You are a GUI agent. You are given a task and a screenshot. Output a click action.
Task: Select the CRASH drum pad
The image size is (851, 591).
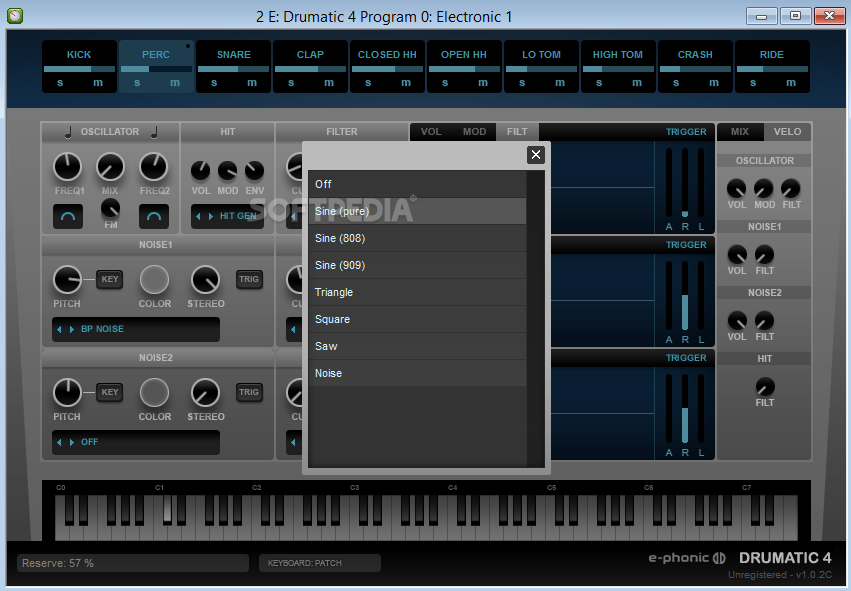click(x=695, y=66)
